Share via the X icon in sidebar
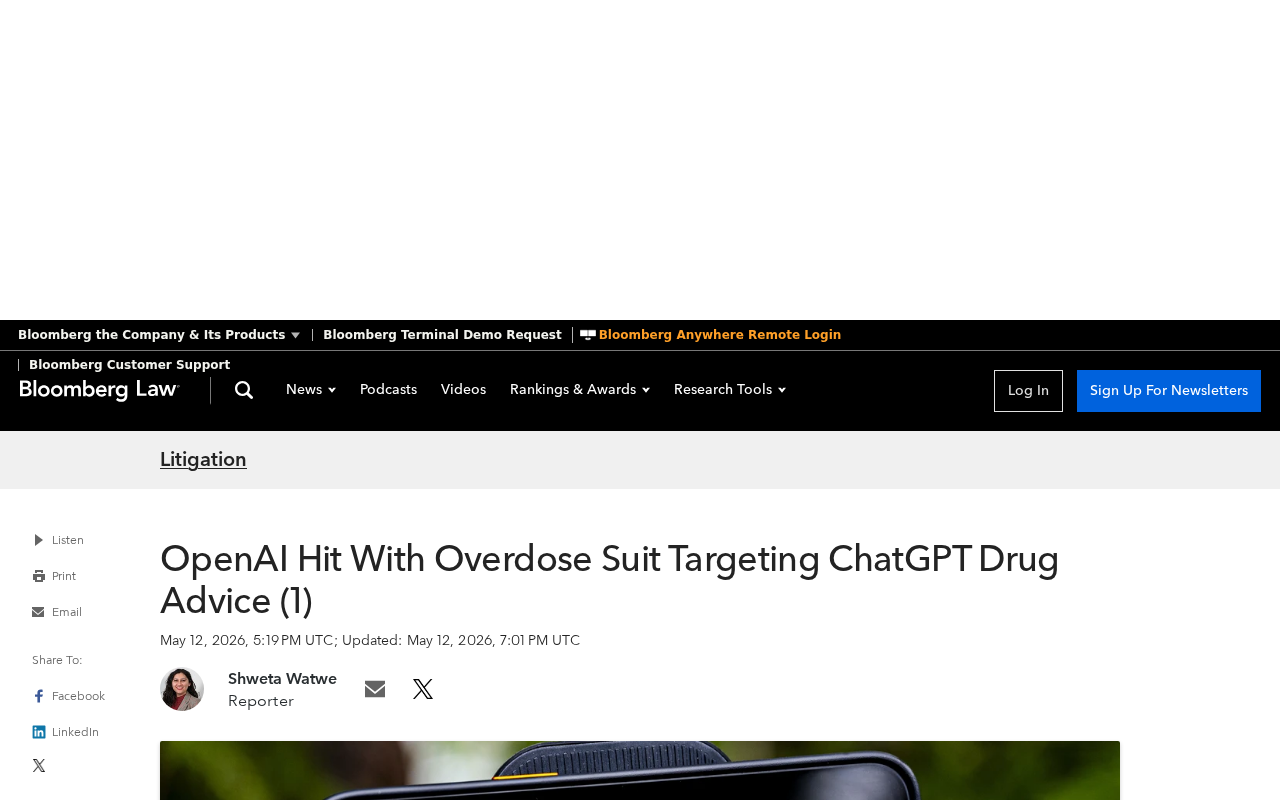Screen dimensions: 1280x800 [x=39, y=766]
